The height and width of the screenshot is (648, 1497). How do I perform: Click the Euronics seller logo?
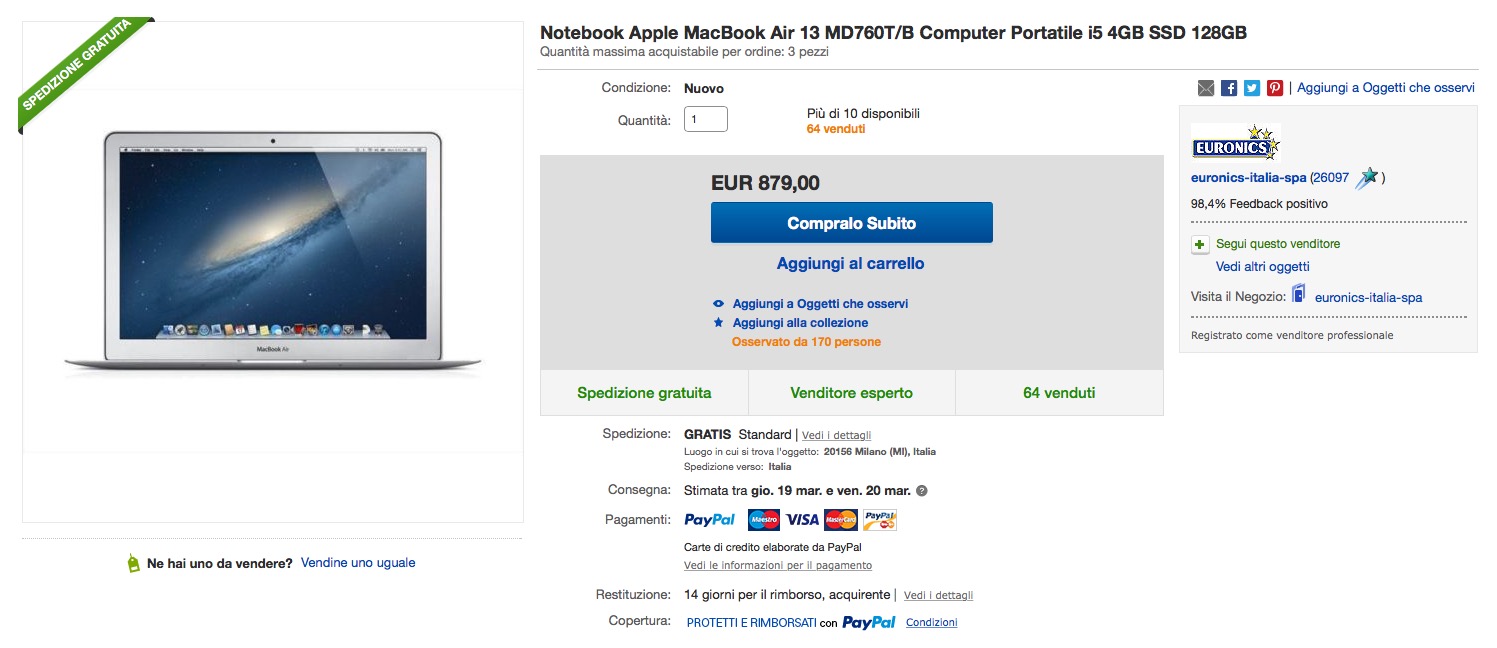tap(1236, 143)
